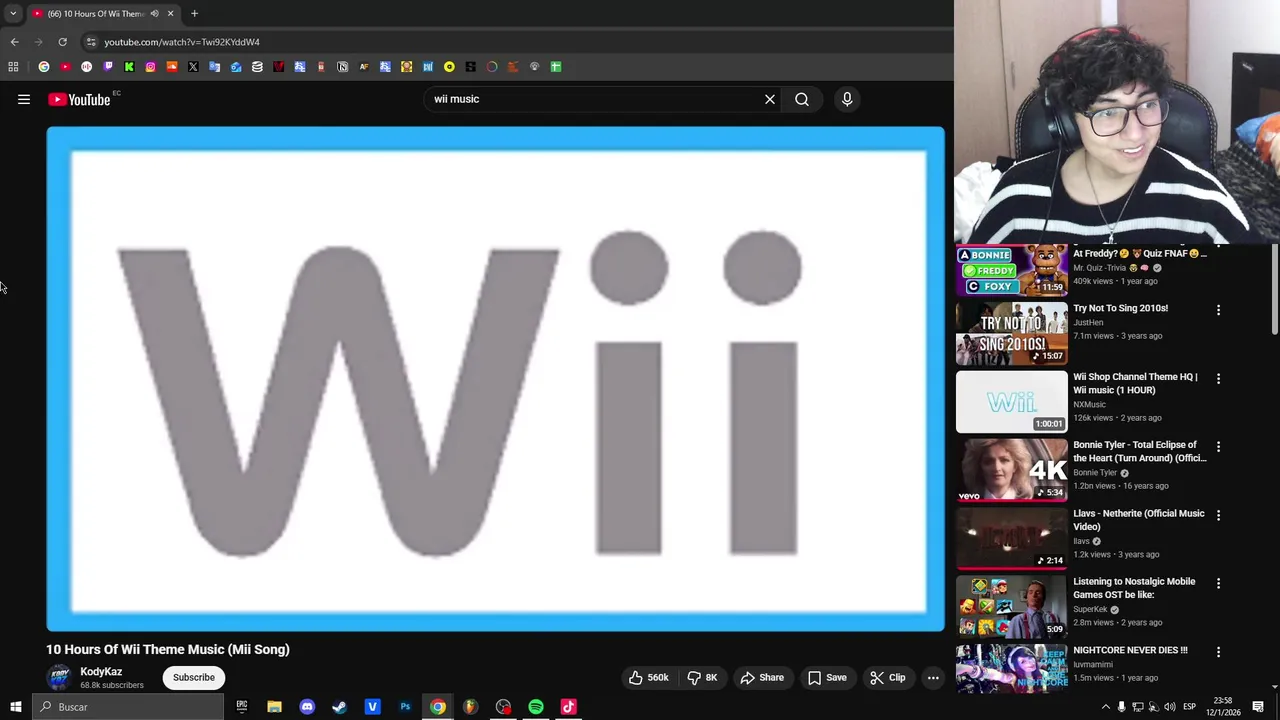
Task: Open options for Bonnie Tyler video
Action: pos(1218,446)
